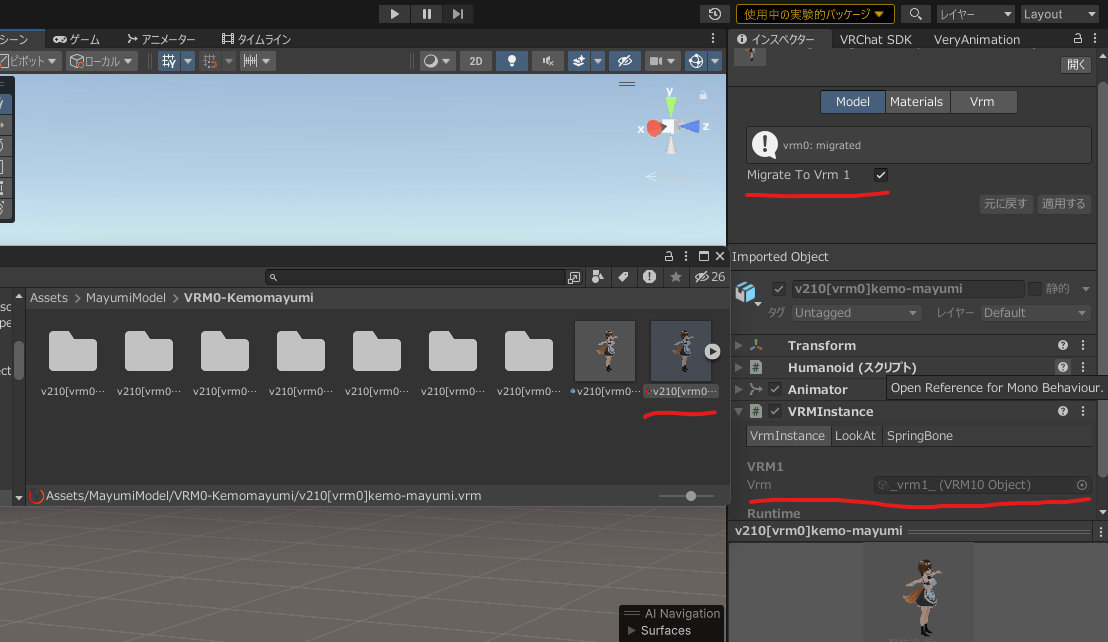Screen dimensions: 1108x642
Task: Mute scene audio with the speaker icon
Action: 548,61
